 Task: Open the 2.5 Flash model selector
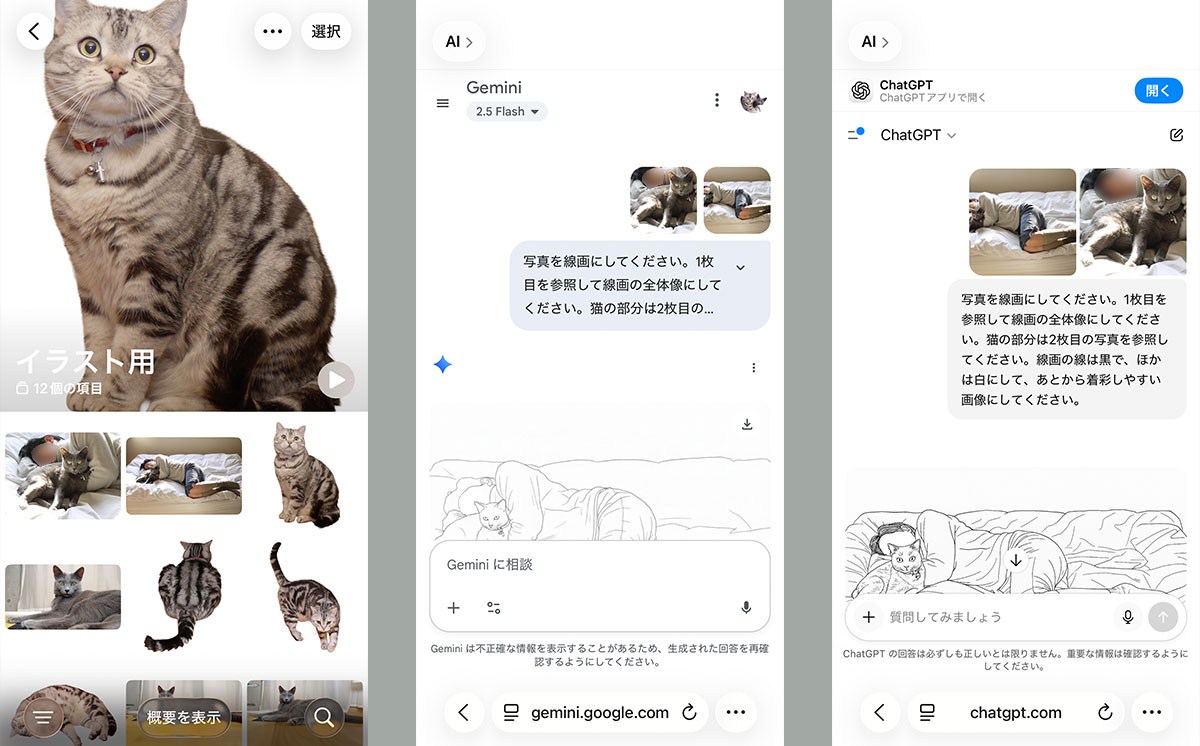click(x=506, y=111)
